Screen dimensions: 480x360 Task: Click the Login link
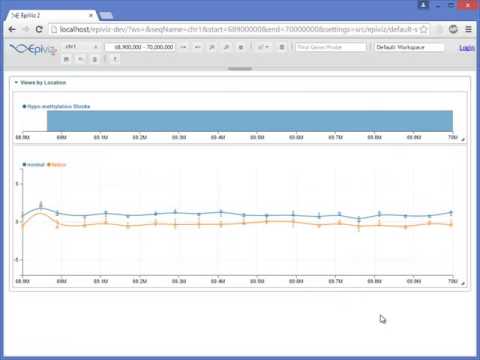click(467, 48)
